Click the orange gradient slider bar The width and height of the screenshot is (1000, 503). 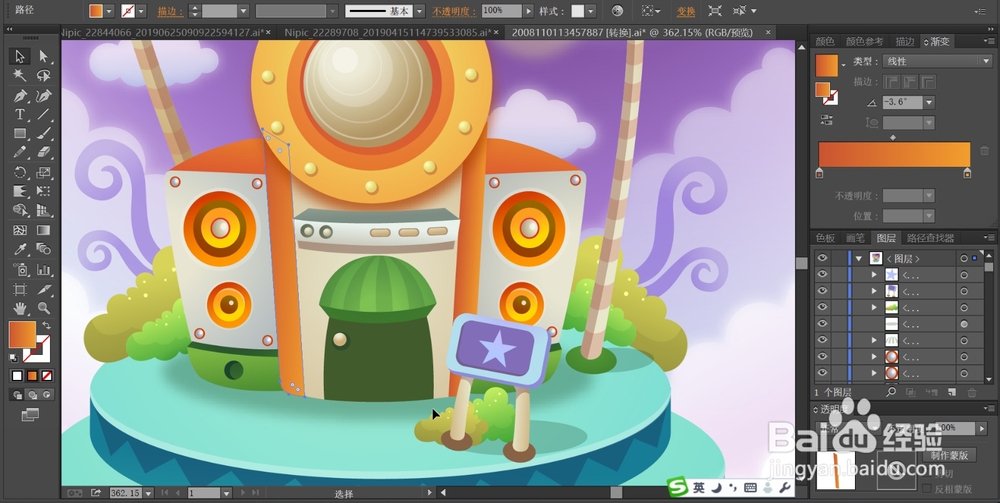coord(893,154)
